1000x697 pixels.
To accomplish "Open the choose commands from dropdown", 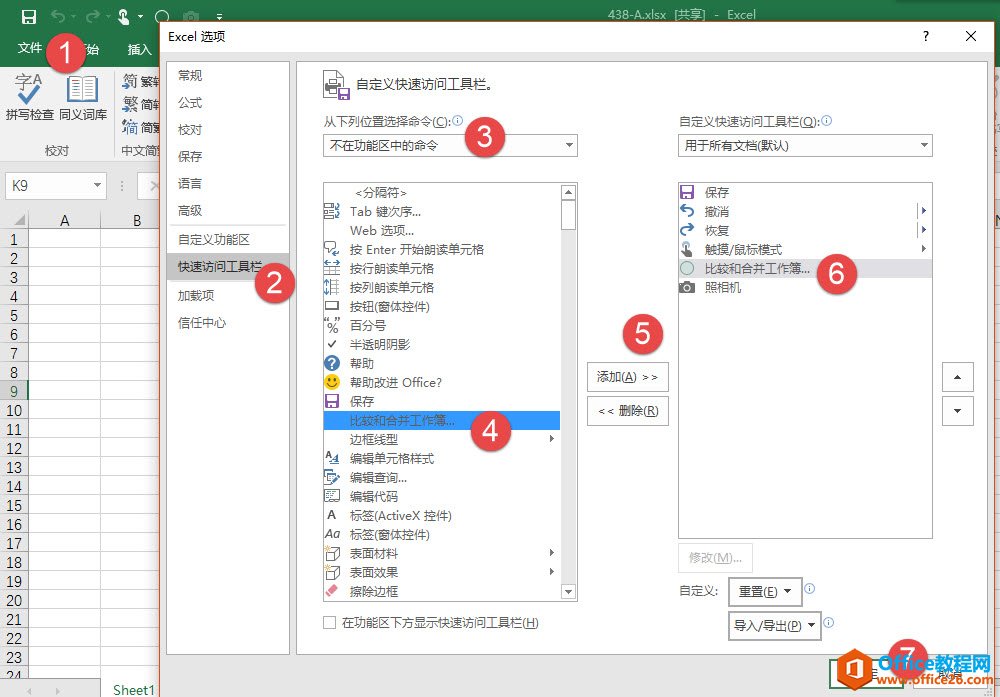I will pyautogui.click(x=450, y=145).
